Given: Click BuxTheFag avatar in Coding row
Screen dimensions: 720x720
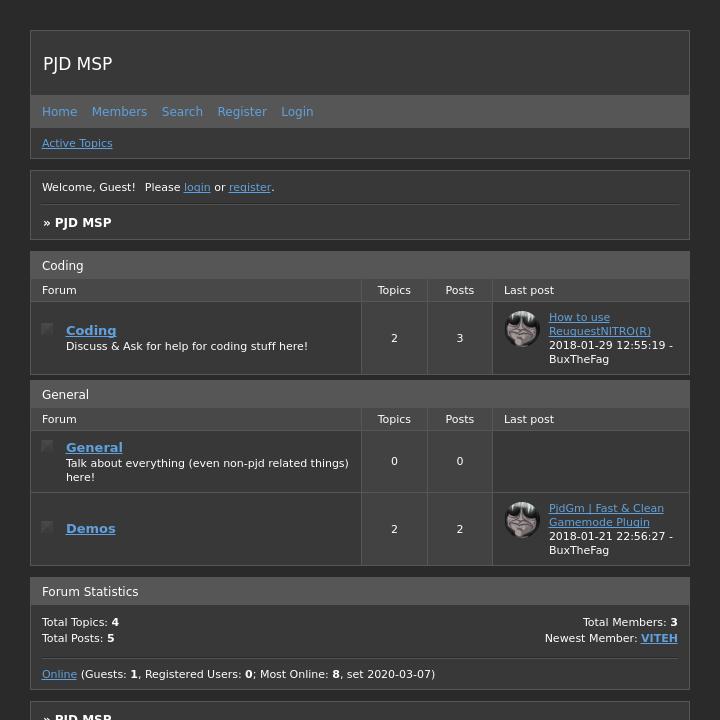Looking at the screenshot, I should point(522,329).
